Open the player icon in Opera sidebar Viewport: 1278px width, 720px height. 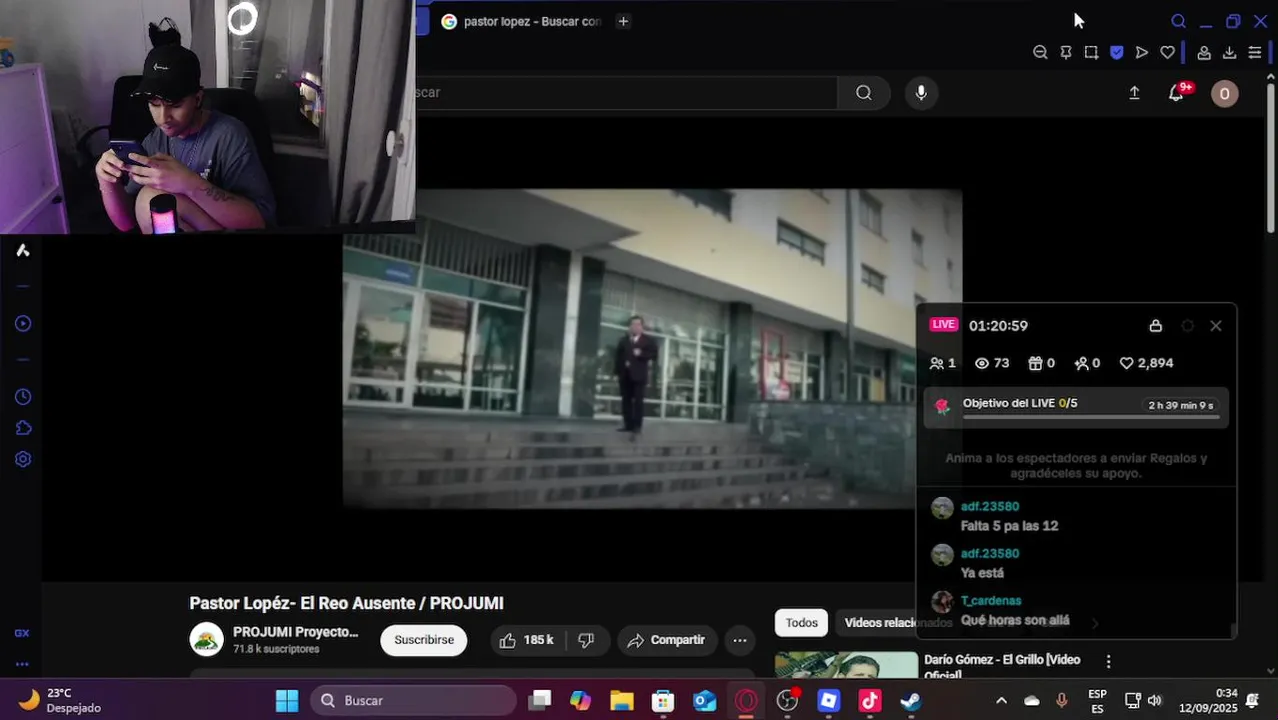23,323
